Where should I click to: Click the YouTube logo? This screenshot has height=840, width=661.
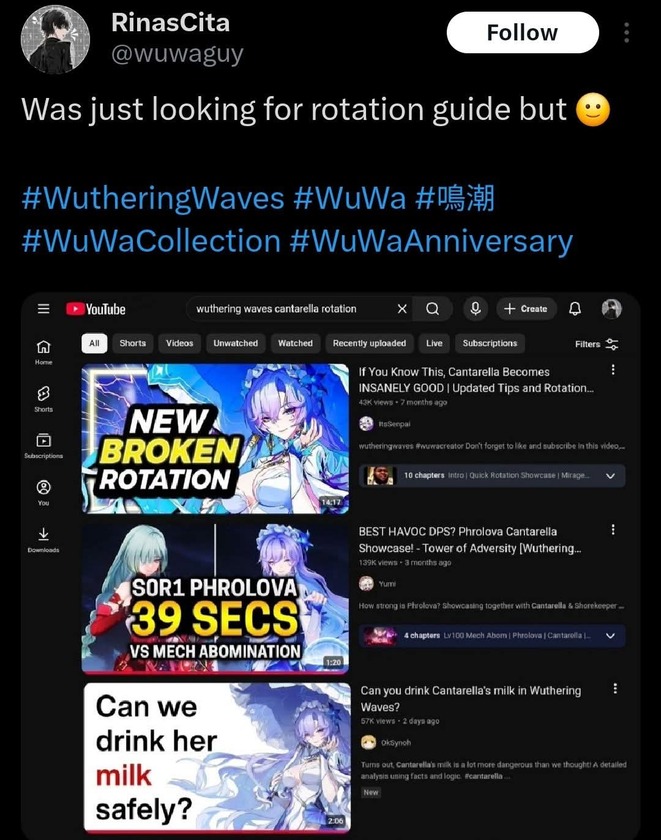tap(96, 309)
